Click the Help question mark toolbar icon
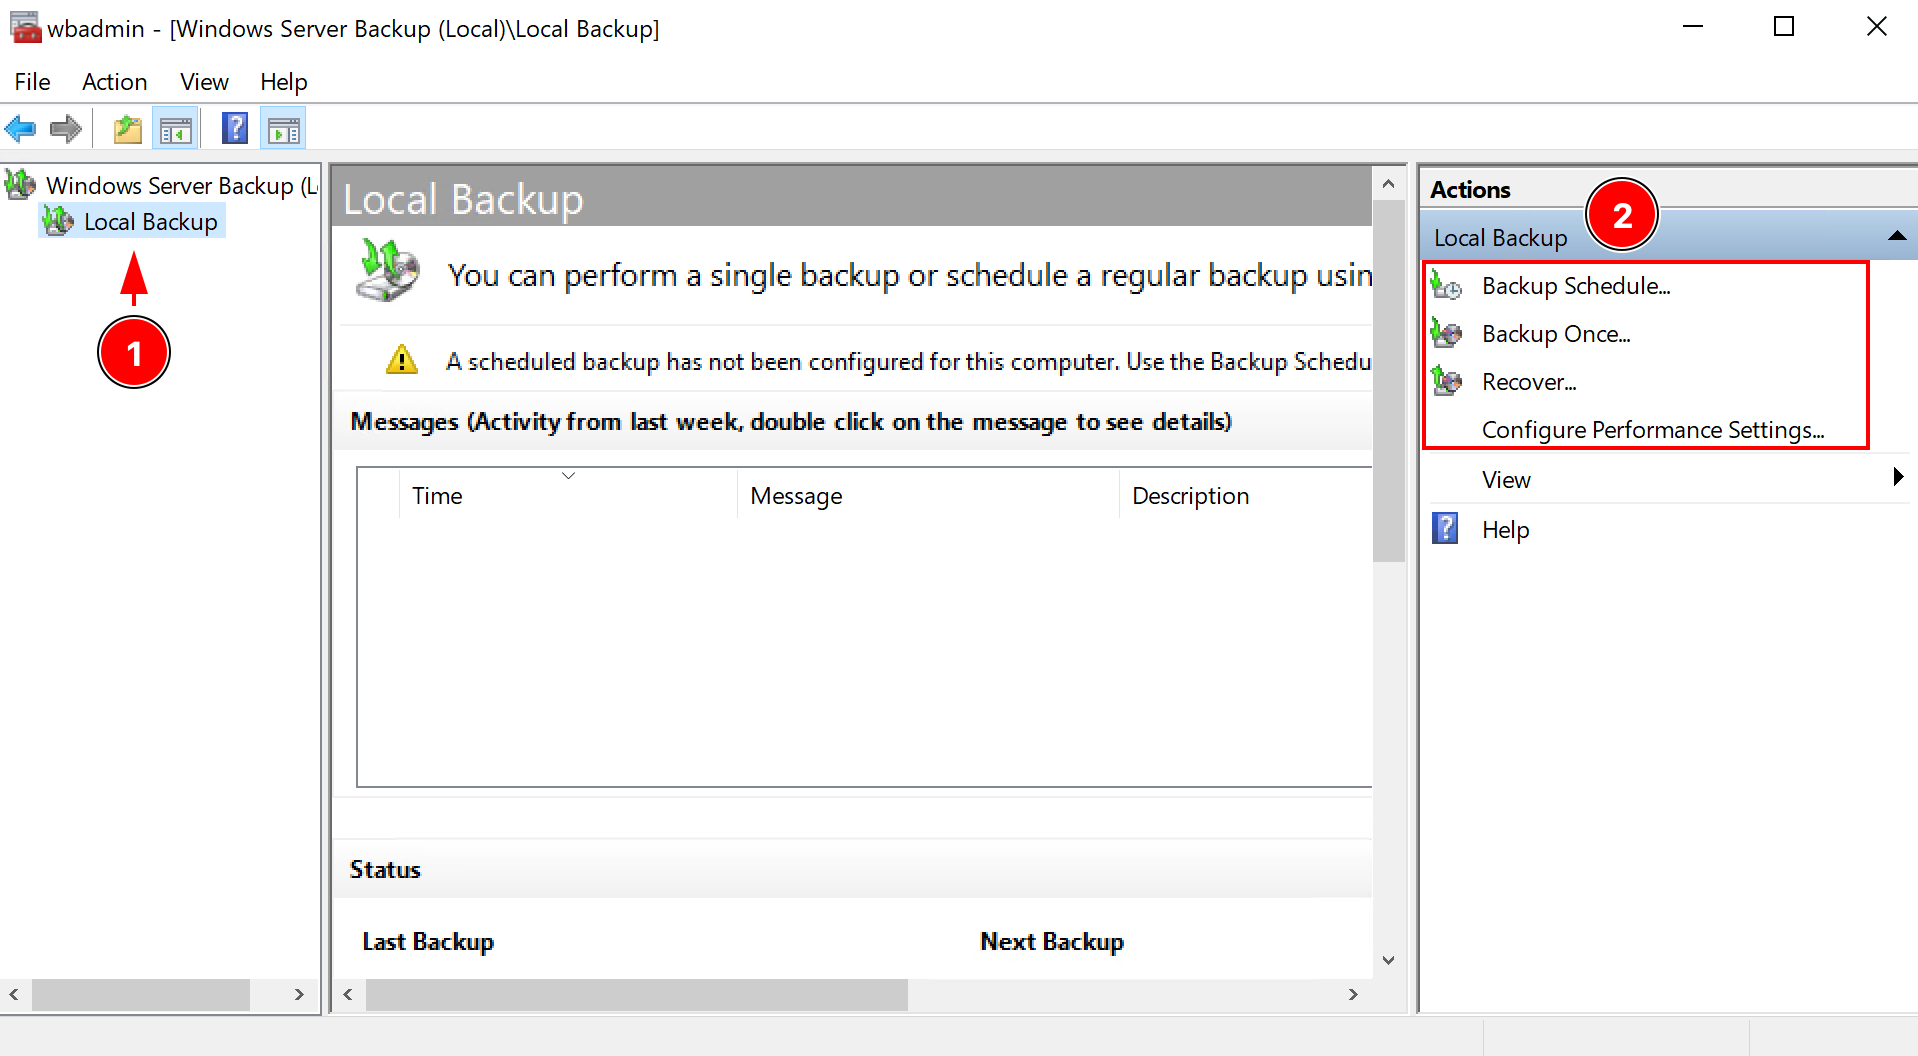 234,128
